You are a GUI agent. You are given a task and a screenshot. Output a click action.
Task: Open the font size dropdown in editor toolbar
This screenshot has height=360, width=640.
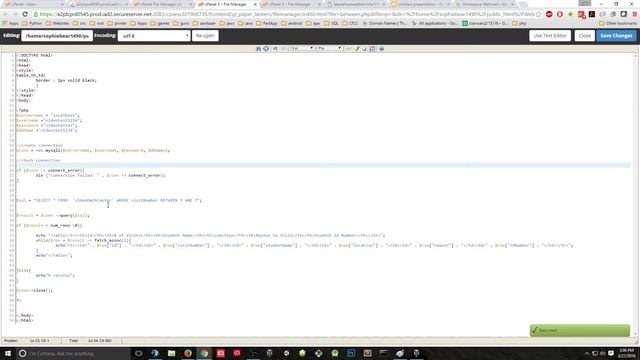coord(302,48)
